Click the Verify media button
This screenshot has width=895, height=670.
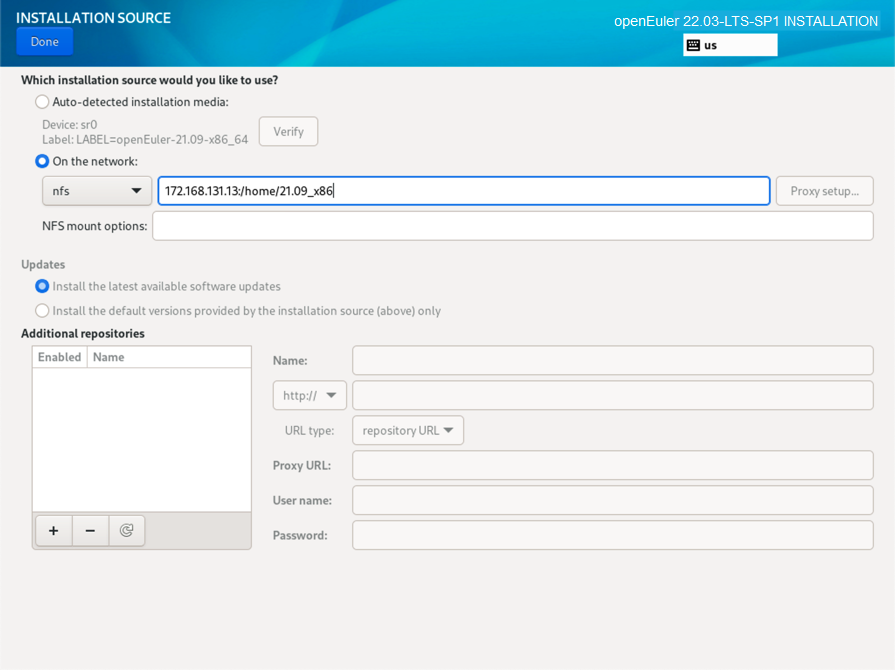pyautogui.click(x=288, y=131)
